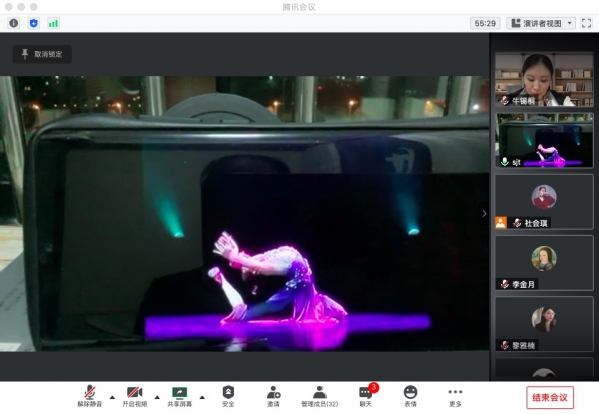Check the green network signal icon
The height and width of the screenshot is (414, 599).
(53, 23)
